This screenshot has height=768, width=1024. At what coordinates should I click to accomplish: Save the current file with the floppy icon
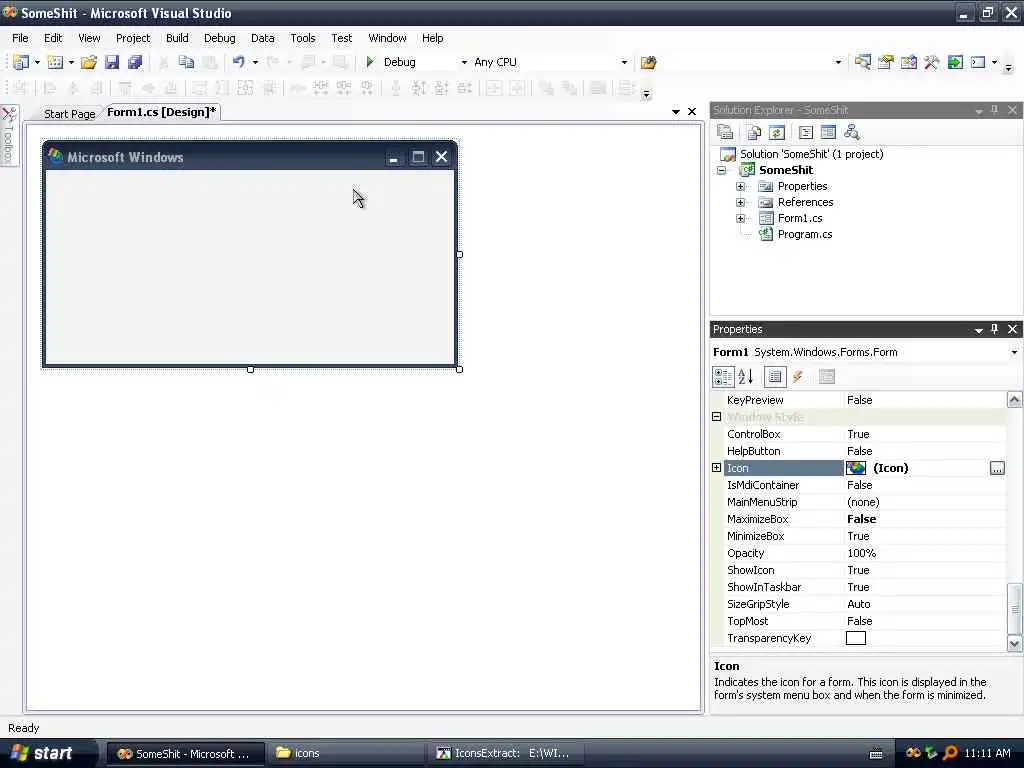point(112,62)
